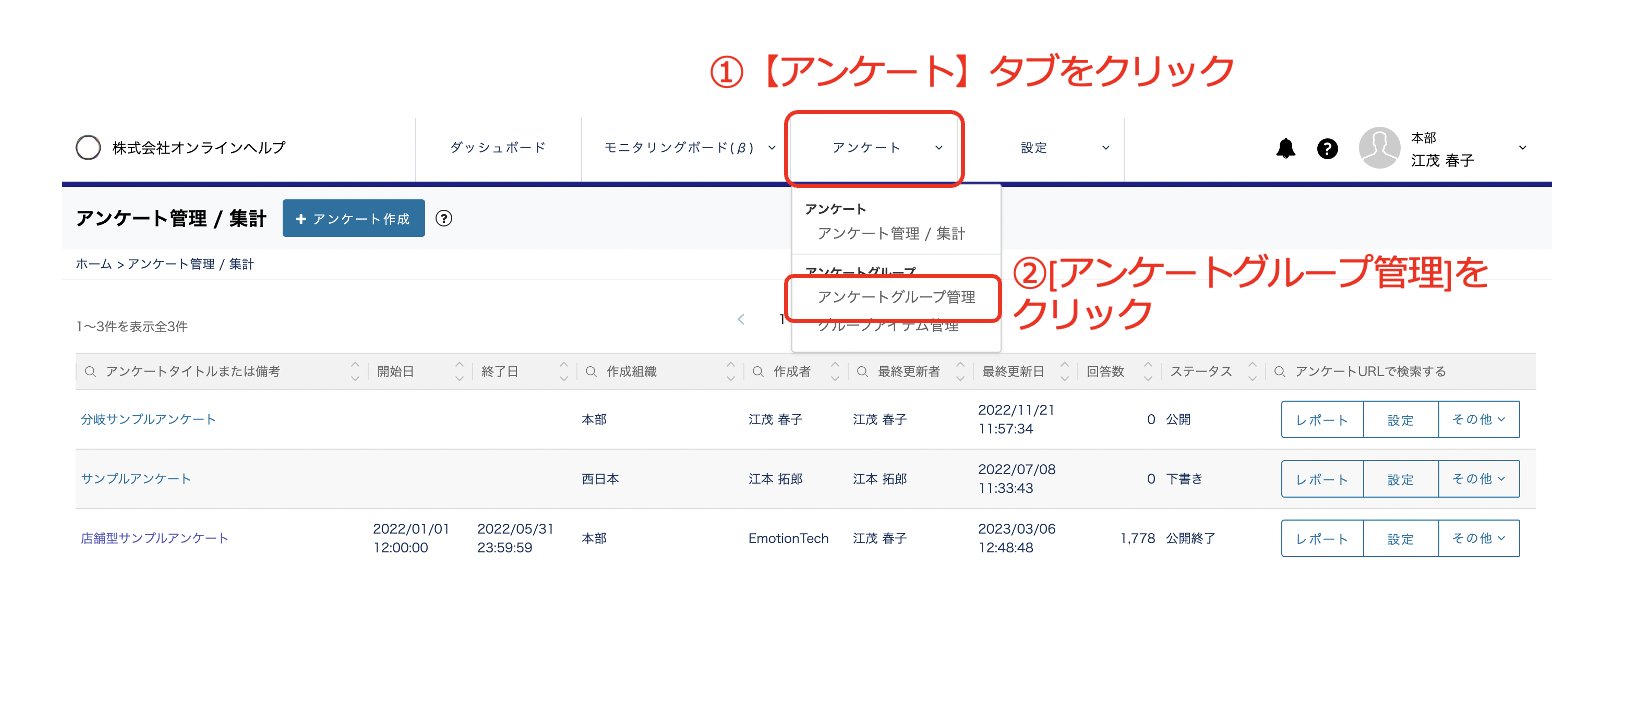Open the アンケート tab dropdown
1634x712 pixels.
[x=875, y=148]
